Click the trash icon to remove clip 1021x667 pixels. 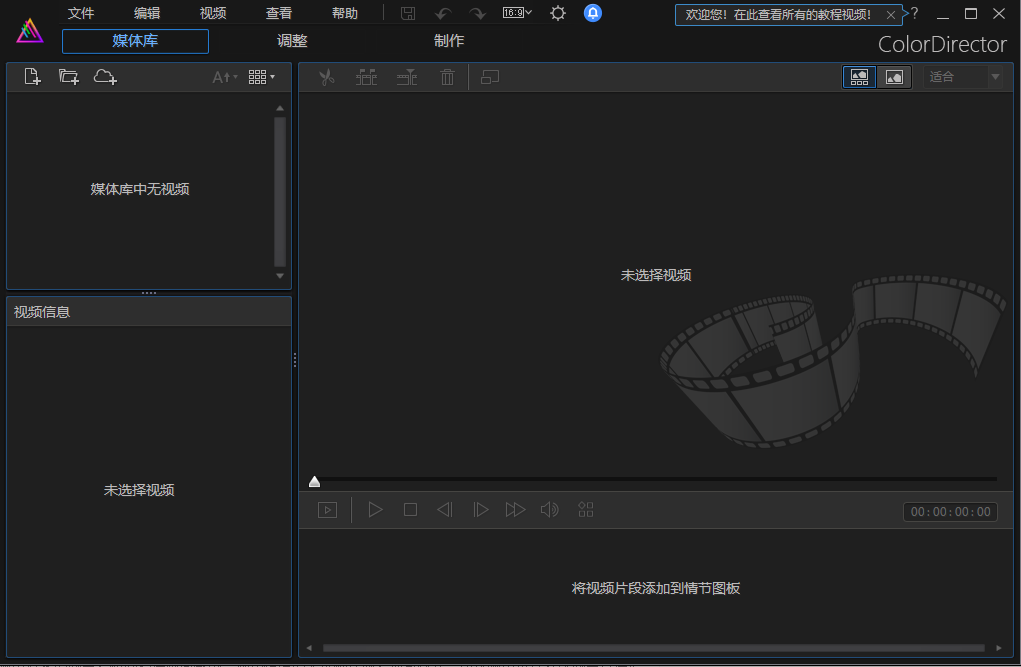[x=447, y=76]
